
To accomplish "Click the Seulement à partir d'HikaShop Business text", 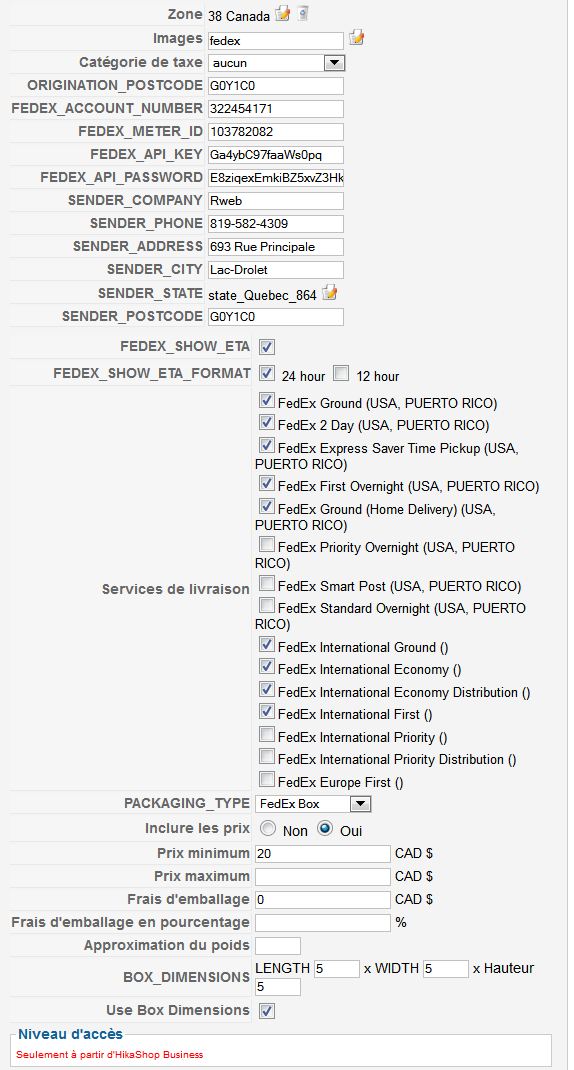I will pos(110,1054).
